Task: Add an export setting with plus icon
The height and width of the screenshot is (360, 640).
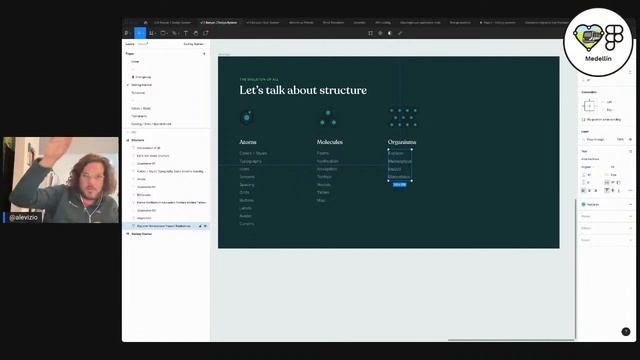Action: click(x=630, y=240)
